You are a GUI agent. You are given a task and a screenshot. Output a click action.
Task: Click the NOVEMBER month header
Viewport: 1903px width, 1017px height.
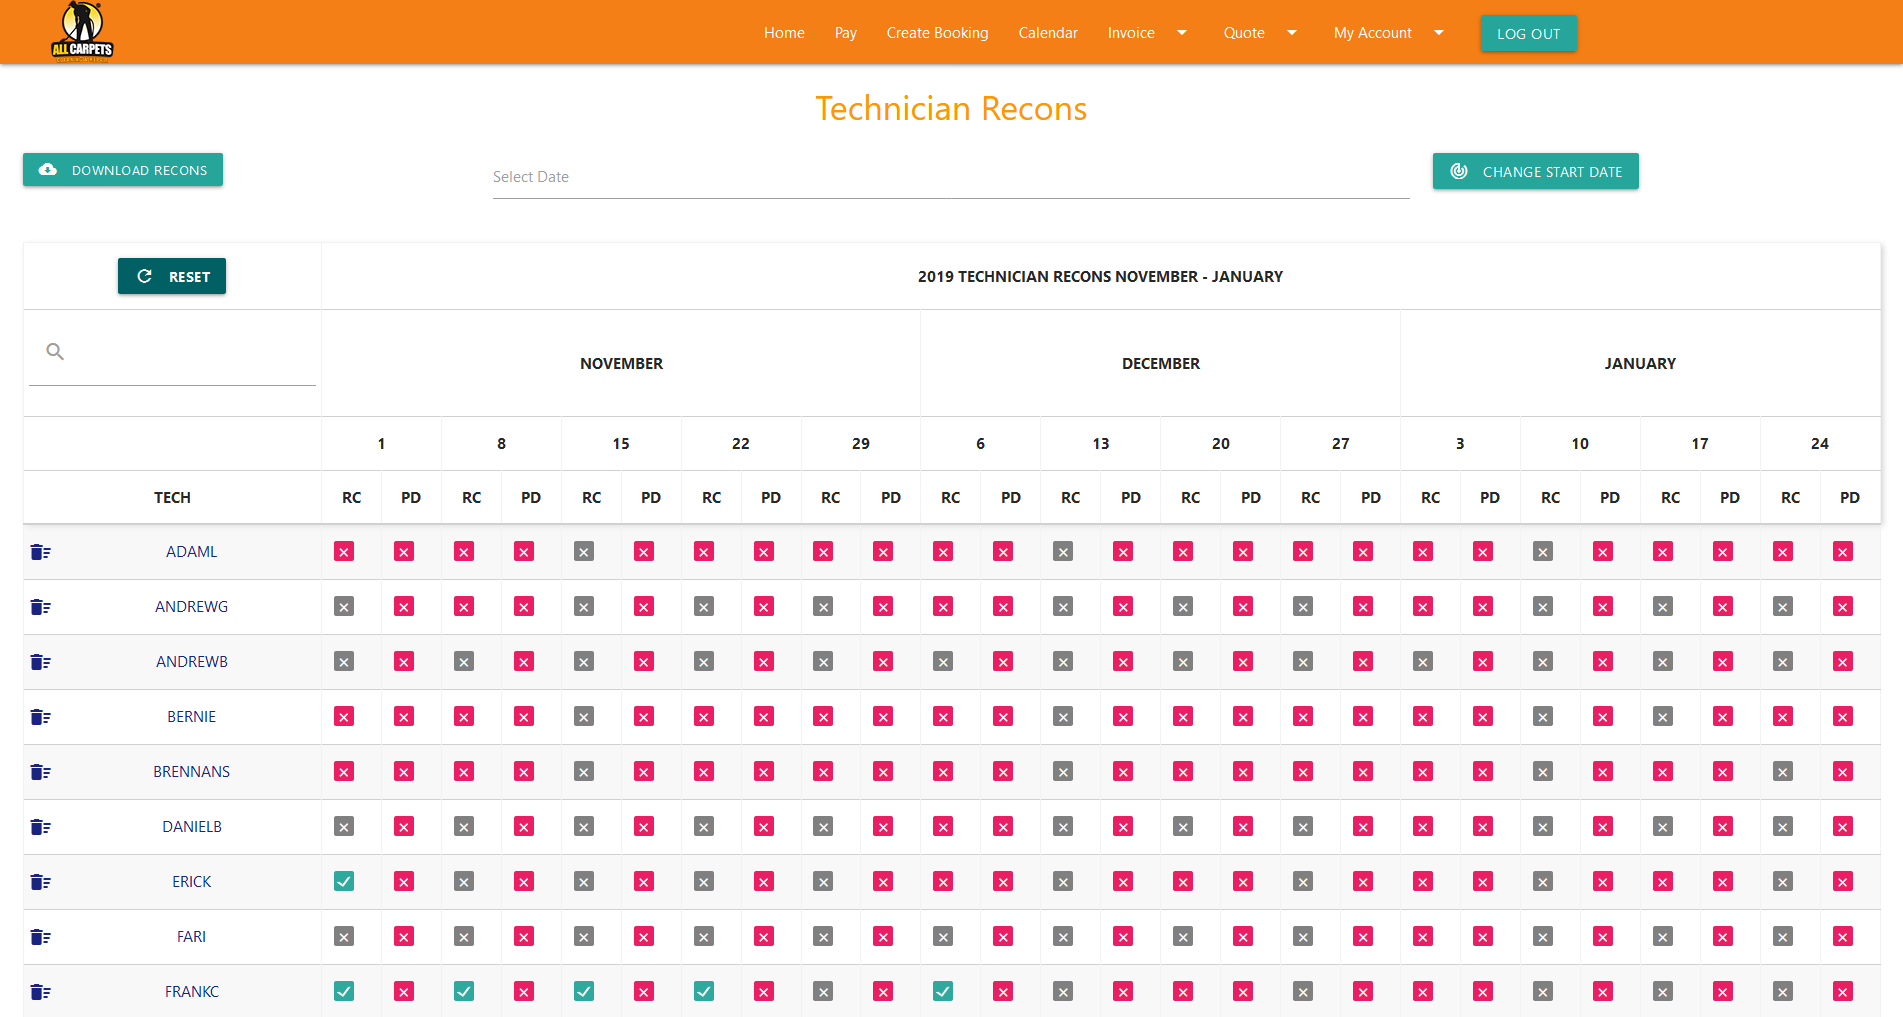[621, 364]
